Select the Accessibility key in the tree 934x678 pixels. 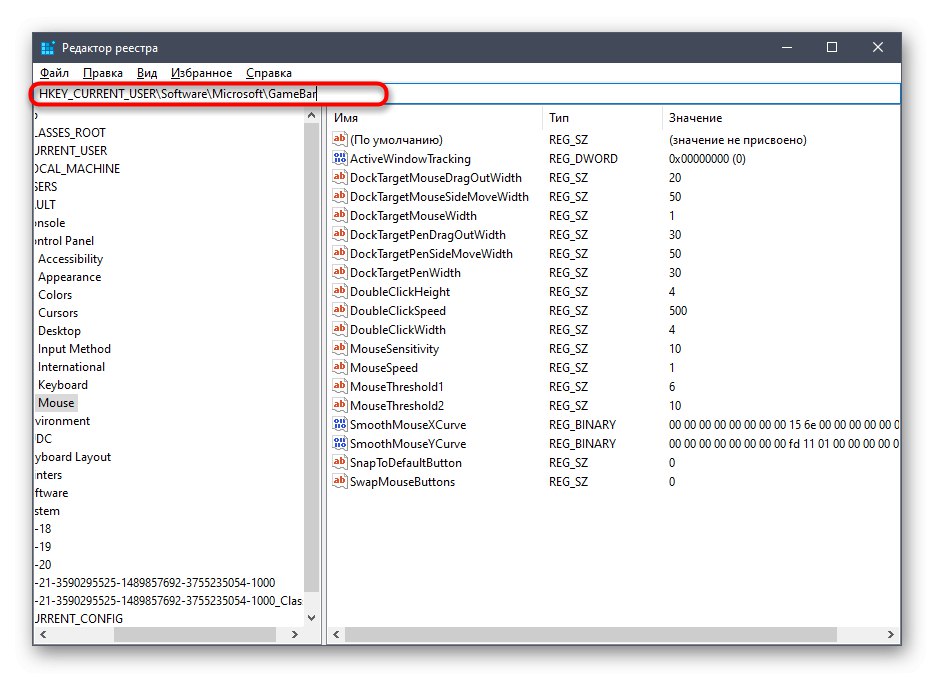70,259
